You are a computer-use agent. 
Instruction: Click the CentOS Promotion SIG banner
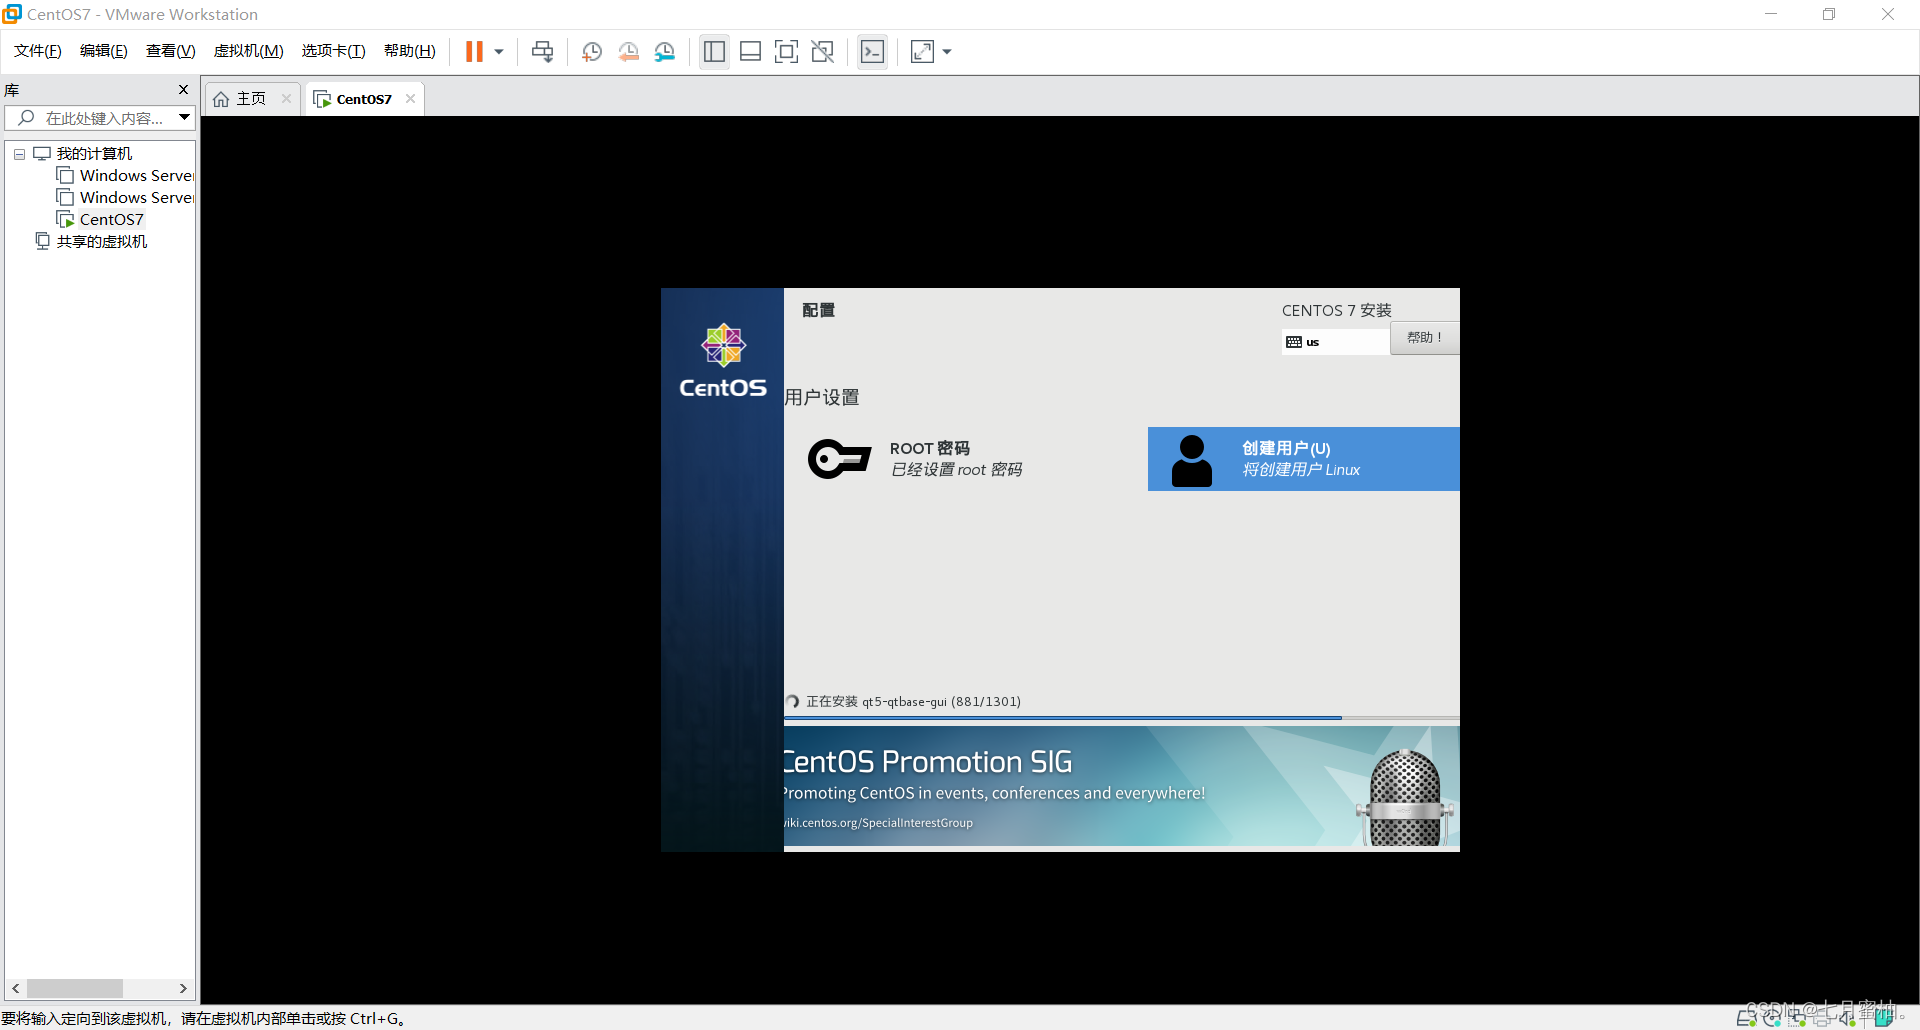tap(1121, 787)
